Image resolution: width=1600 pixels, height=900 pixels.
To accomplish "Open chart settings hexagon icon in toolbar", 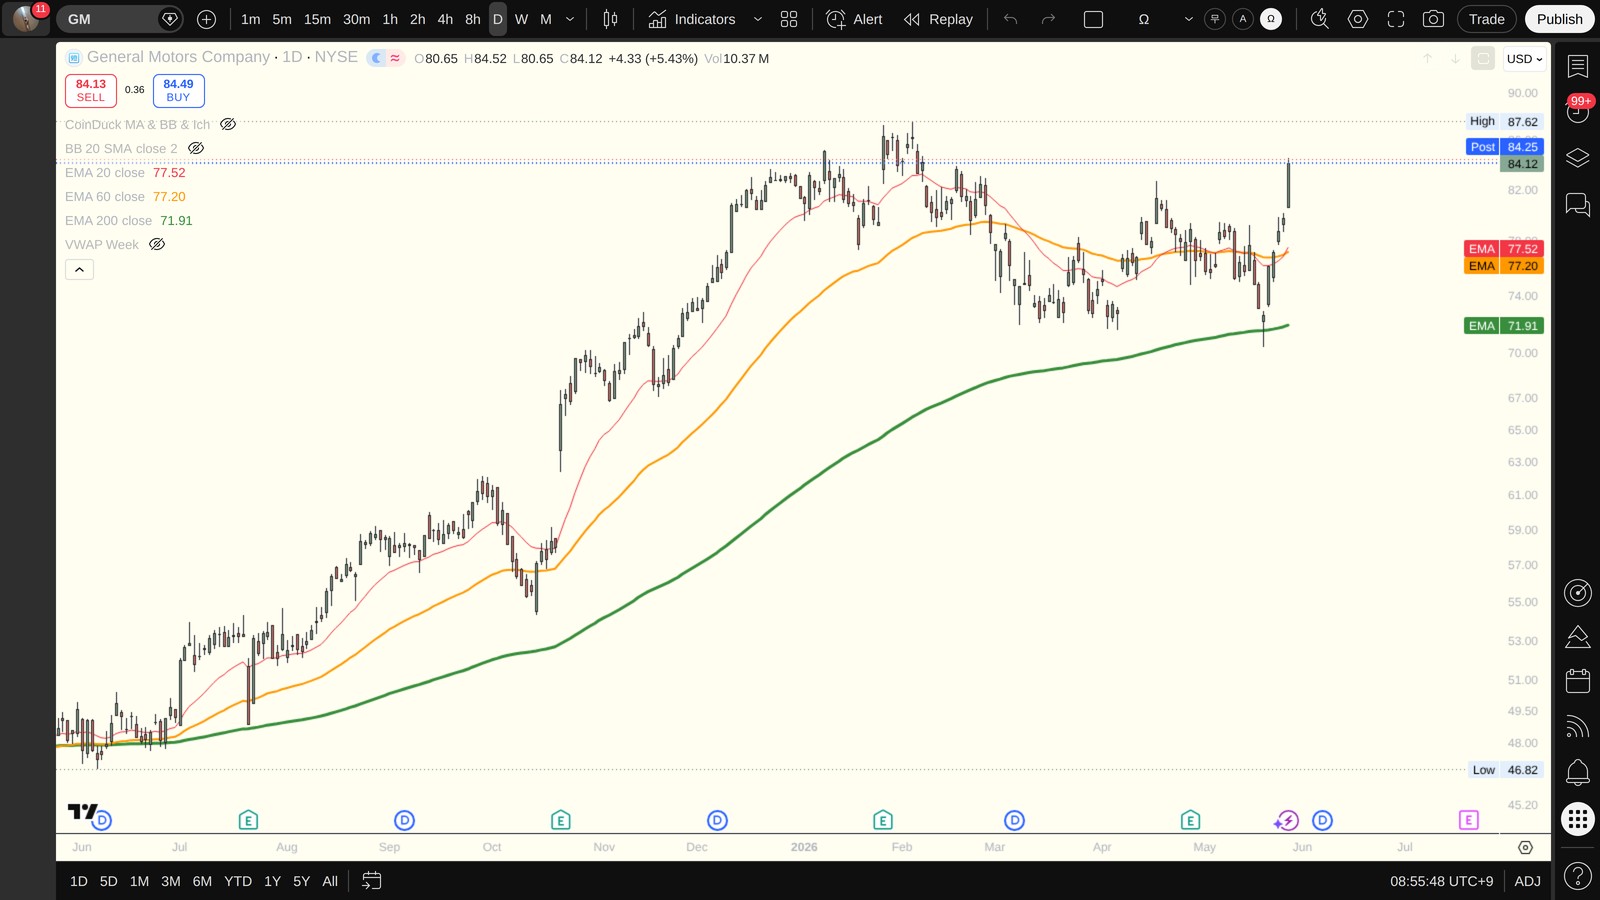I will coord(1357,19).
